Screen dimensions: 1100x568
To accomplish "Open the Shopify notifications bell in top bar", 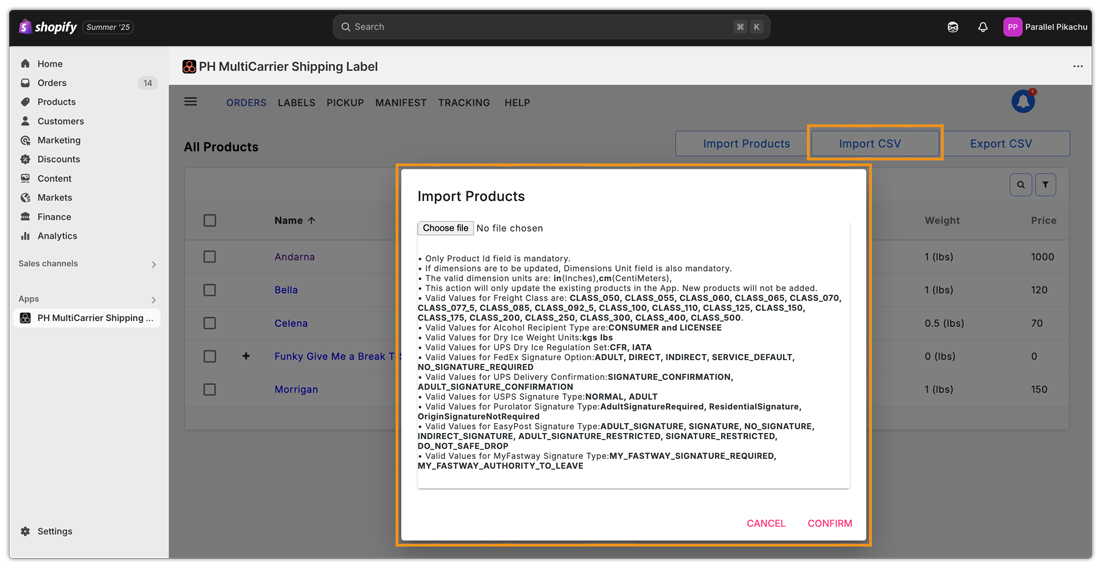I will (x=983, y=27).
